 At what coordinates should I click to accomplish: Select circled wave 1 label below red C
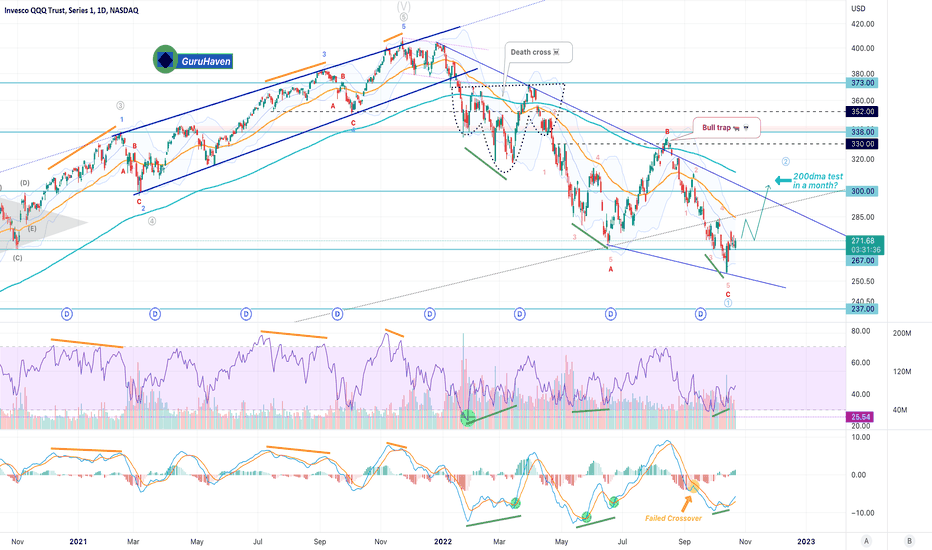[x=728, y=303]
